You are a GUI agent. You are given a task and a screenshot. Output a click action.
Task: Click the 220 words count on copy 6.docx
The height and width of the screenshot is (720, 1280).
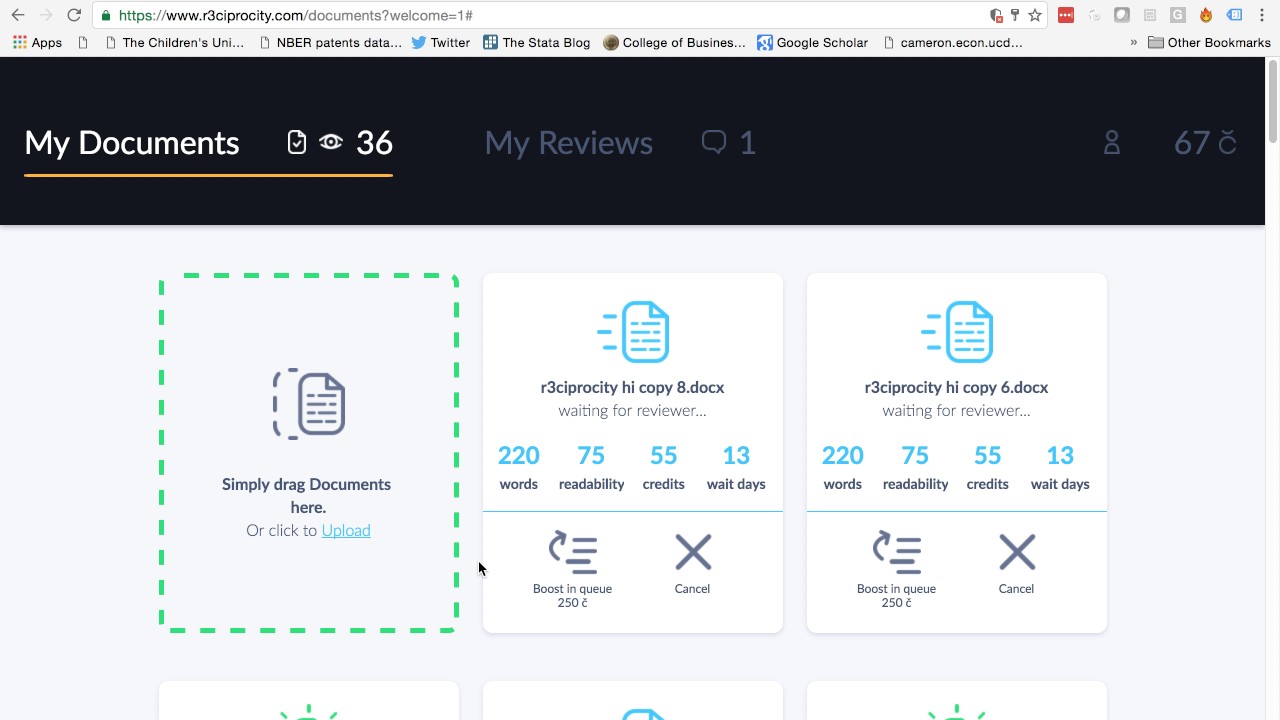click(x=842, y=456)
